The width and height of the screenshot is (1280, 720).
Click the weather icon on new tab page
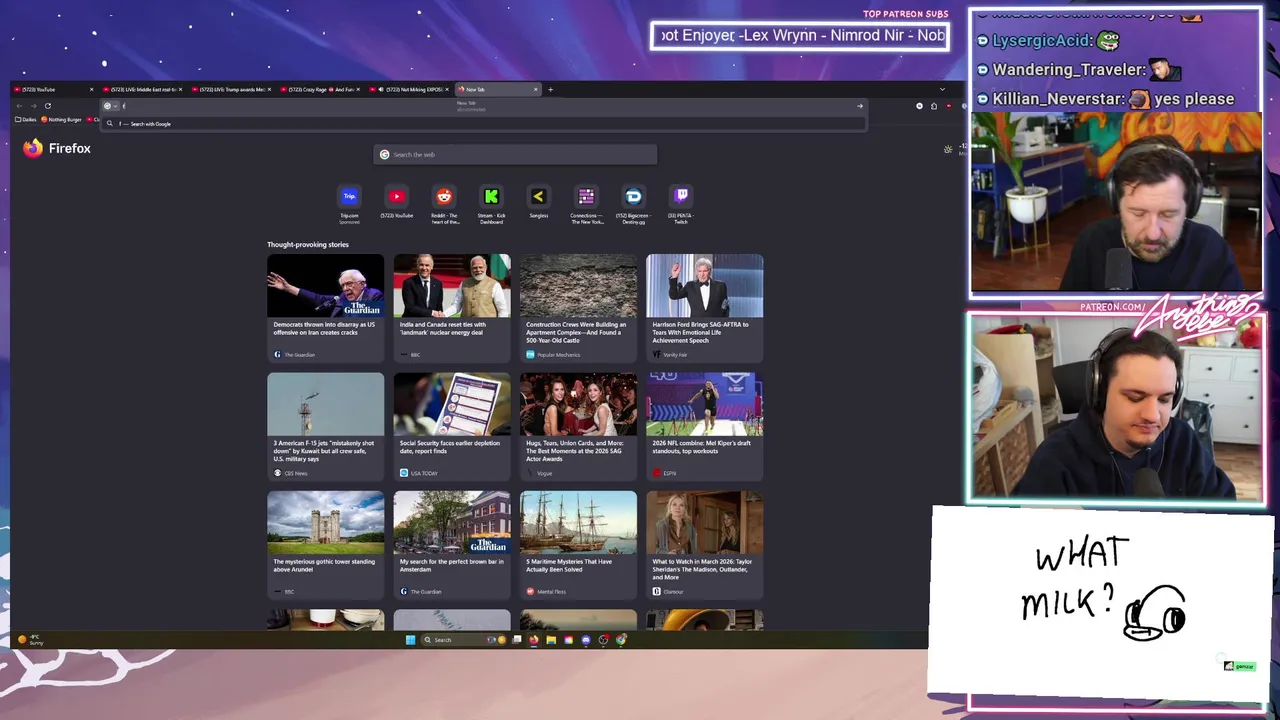coord(948,149)
